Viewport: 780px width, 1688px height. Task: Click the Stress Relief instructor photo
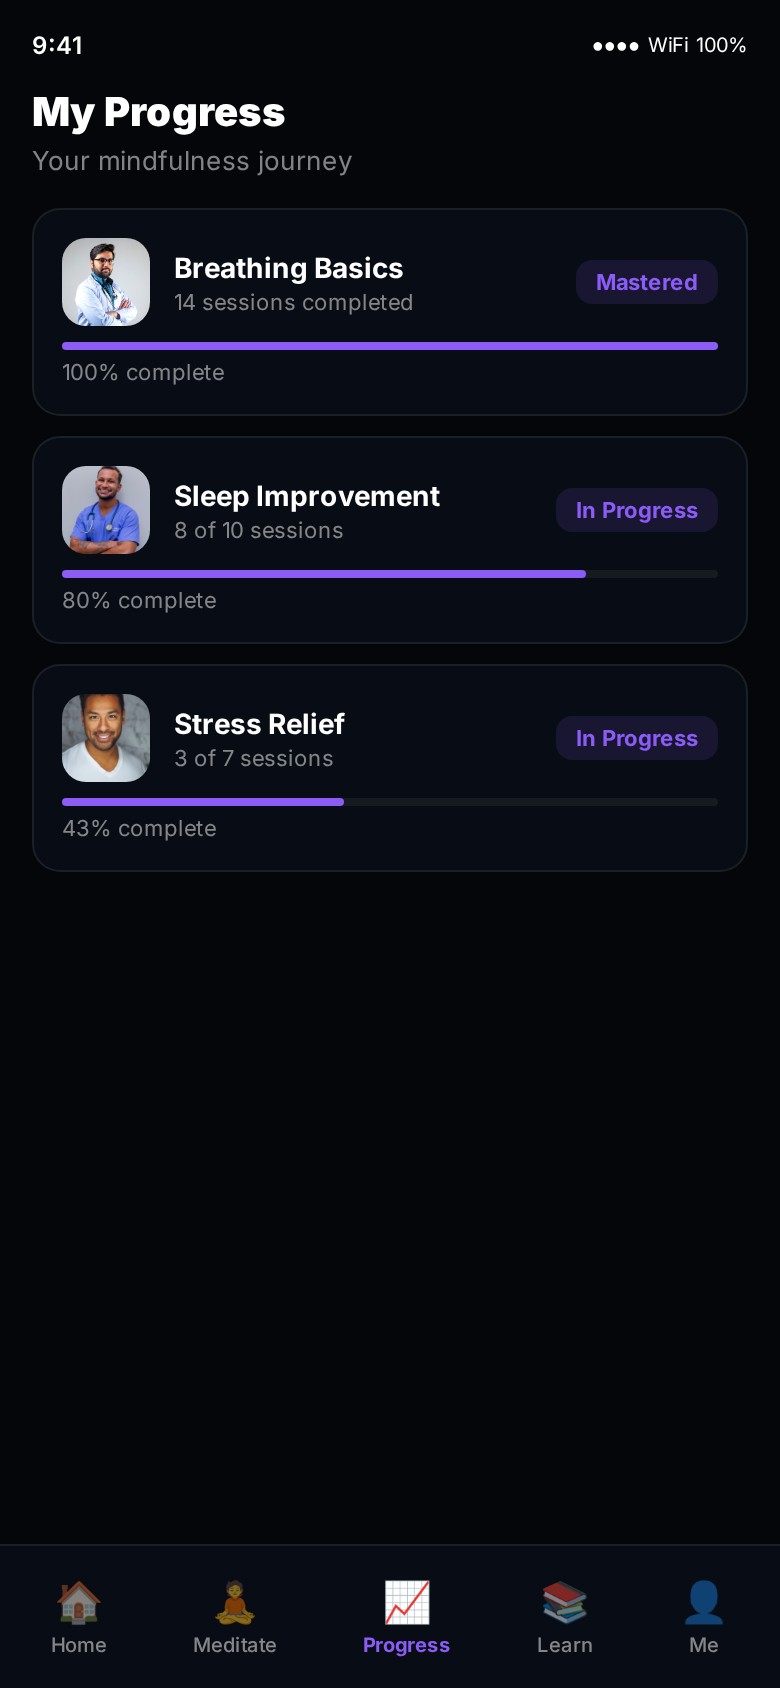coord(106,738)
